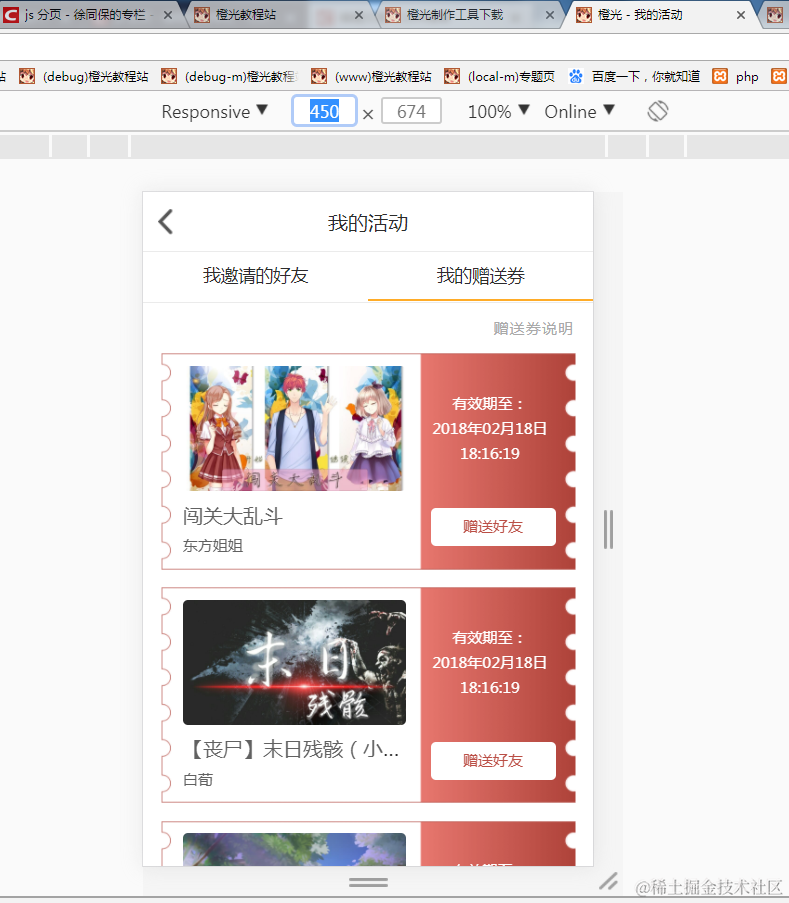Click the 我的活动 page title

(368, 223)
